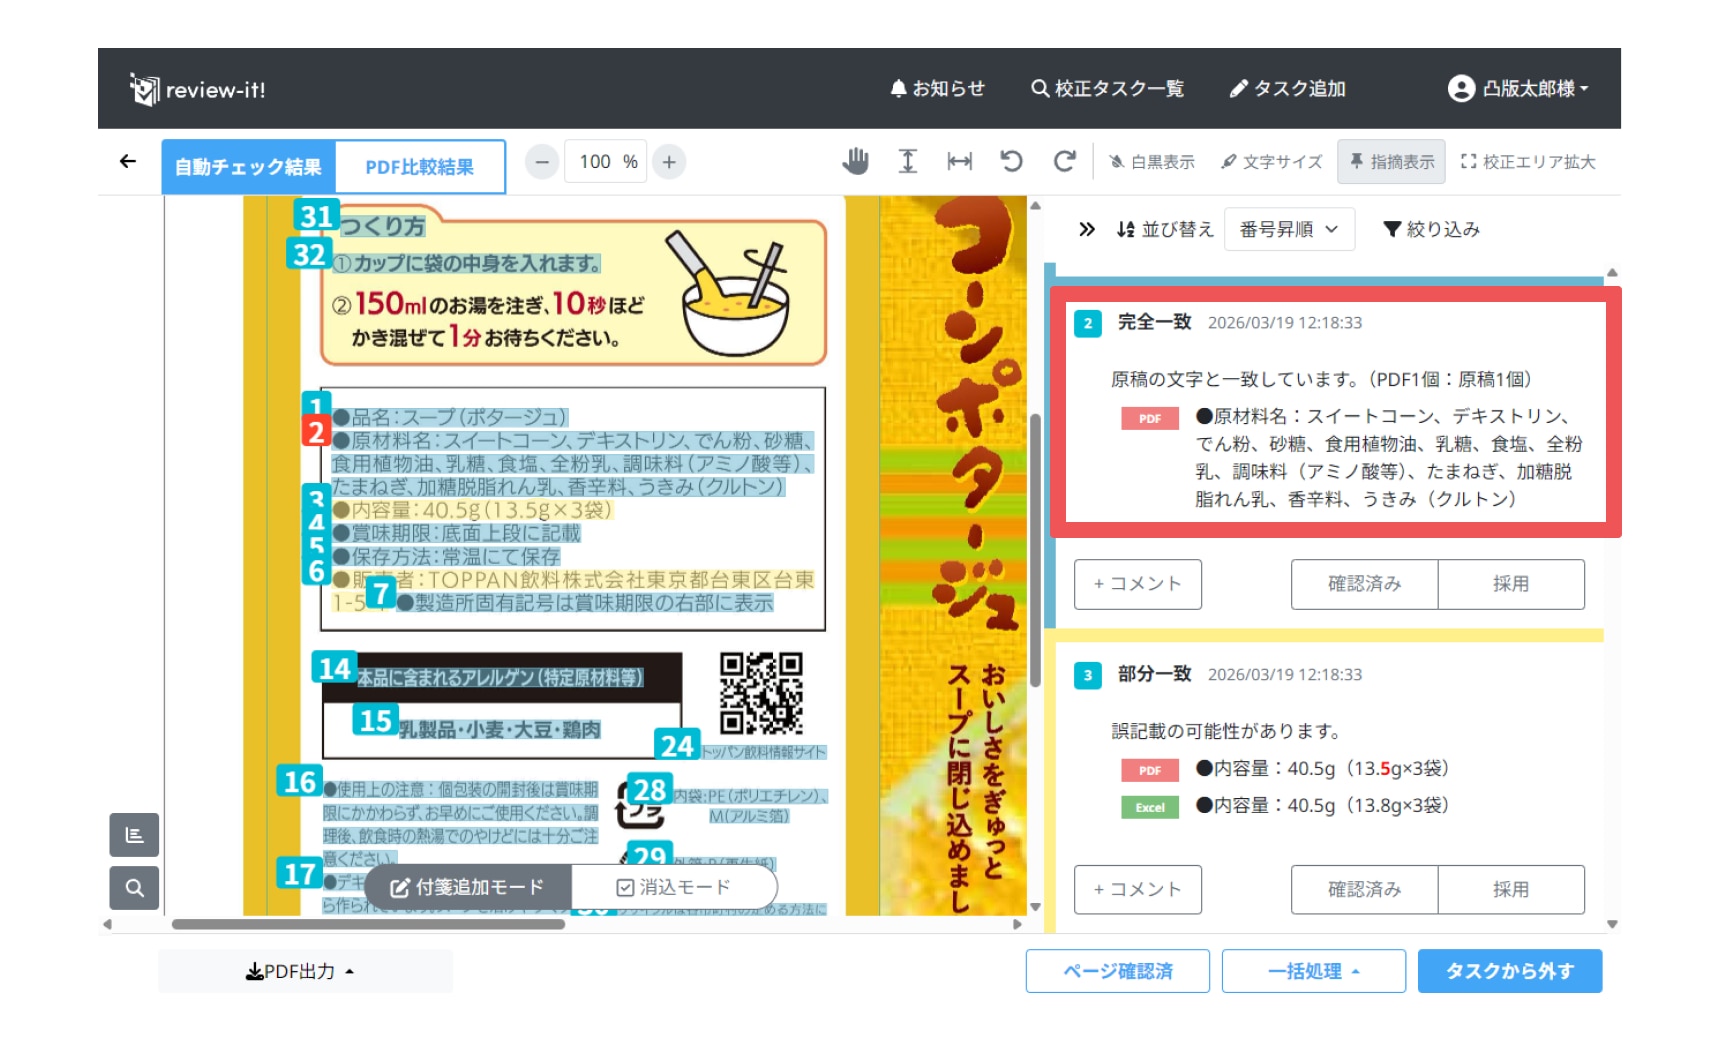This screenshot has height=1056, width=1720.
Task: Click the zoom out minus button
Action: (542, 162)
